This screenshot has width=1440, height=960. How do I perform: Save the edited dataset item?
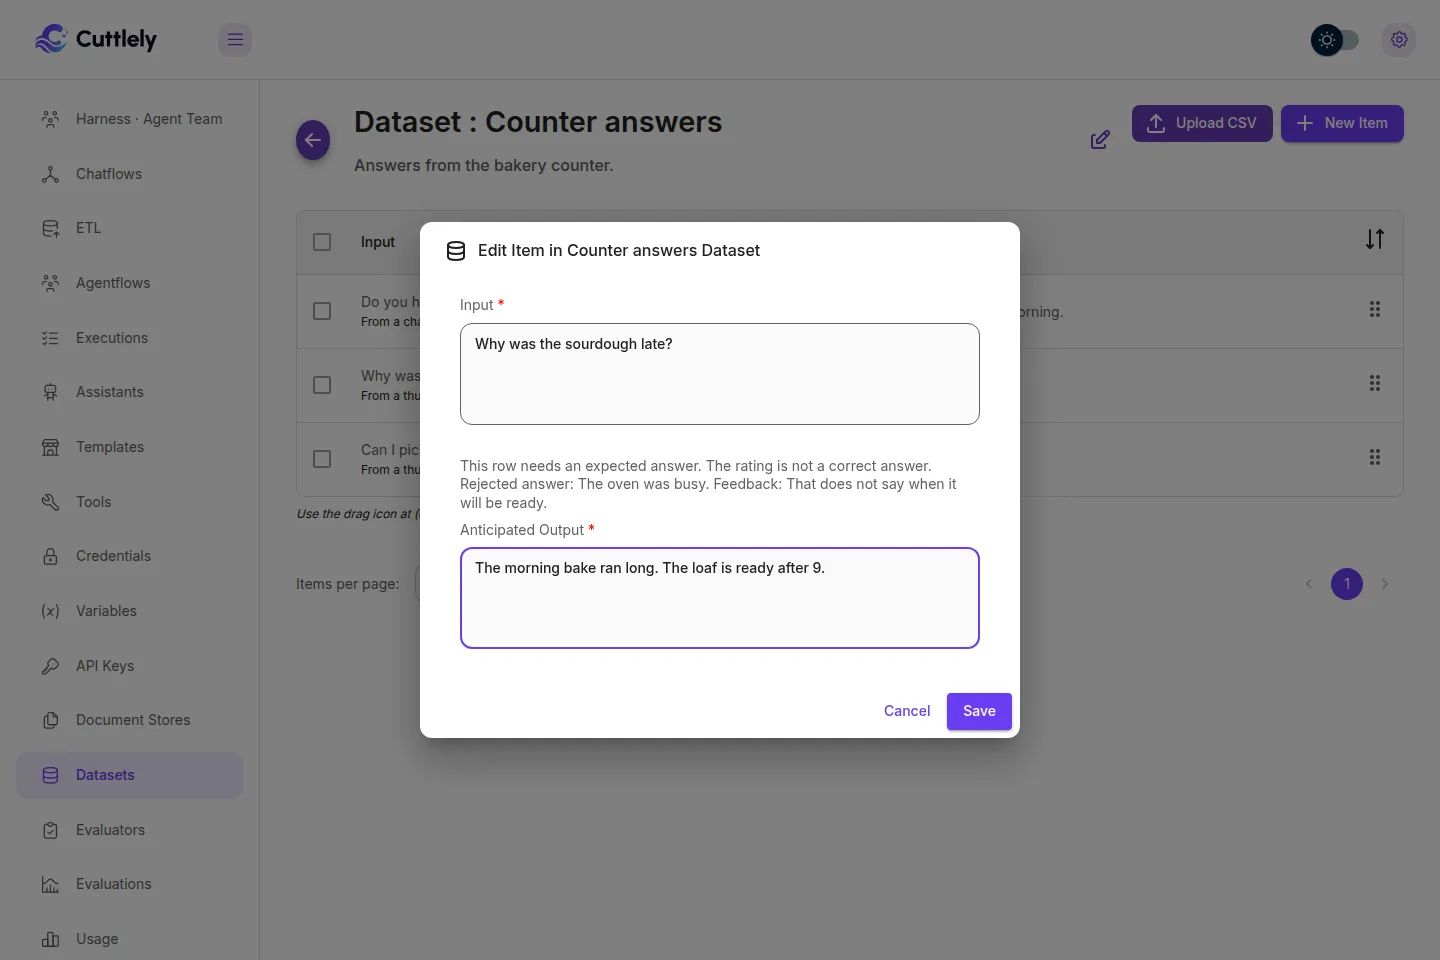tap(979, 711)
